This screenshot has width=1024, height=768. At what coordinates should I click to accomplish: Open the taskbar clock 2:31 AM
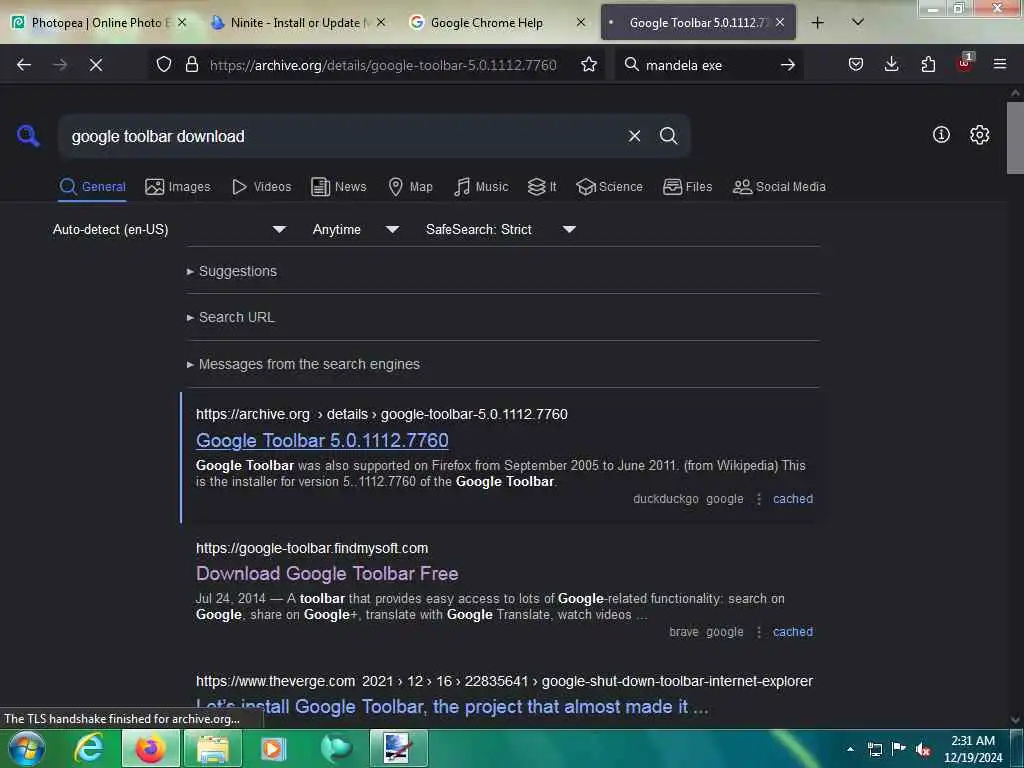click(x=972, y=749)
